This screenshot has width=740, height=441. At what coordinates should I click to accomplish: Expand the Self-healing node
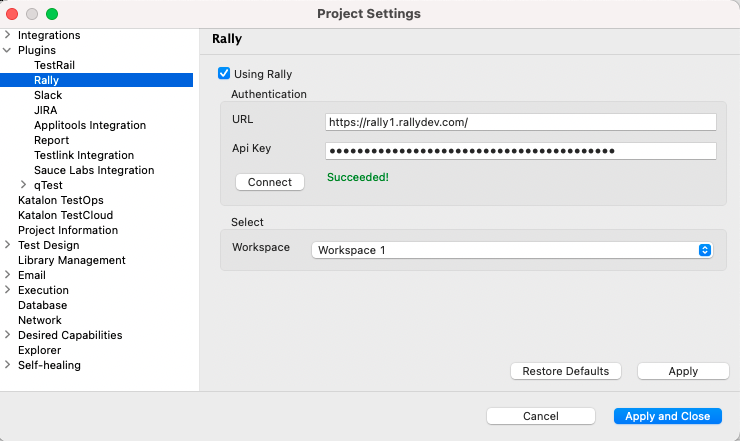tap(8, 365)
